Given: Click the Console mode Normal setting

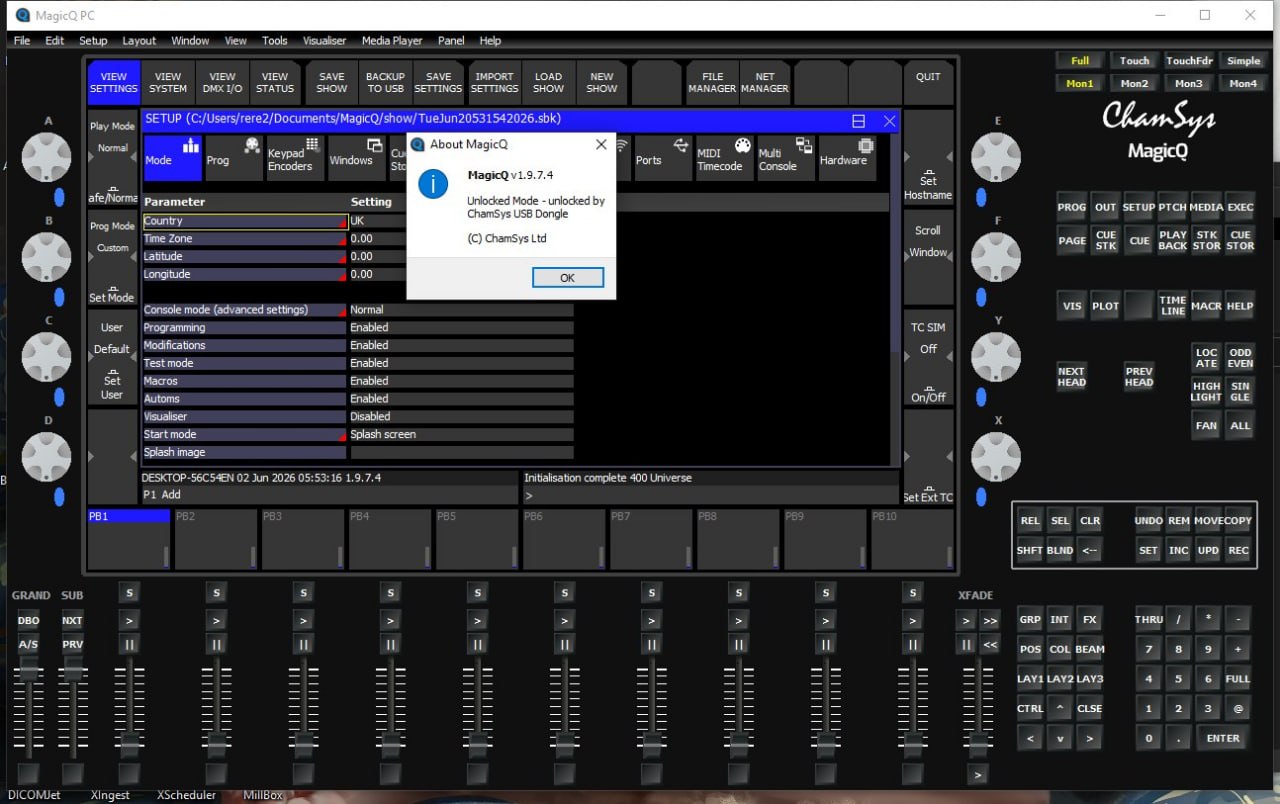Looking at the screenshot, I should (x=461, y=310).
